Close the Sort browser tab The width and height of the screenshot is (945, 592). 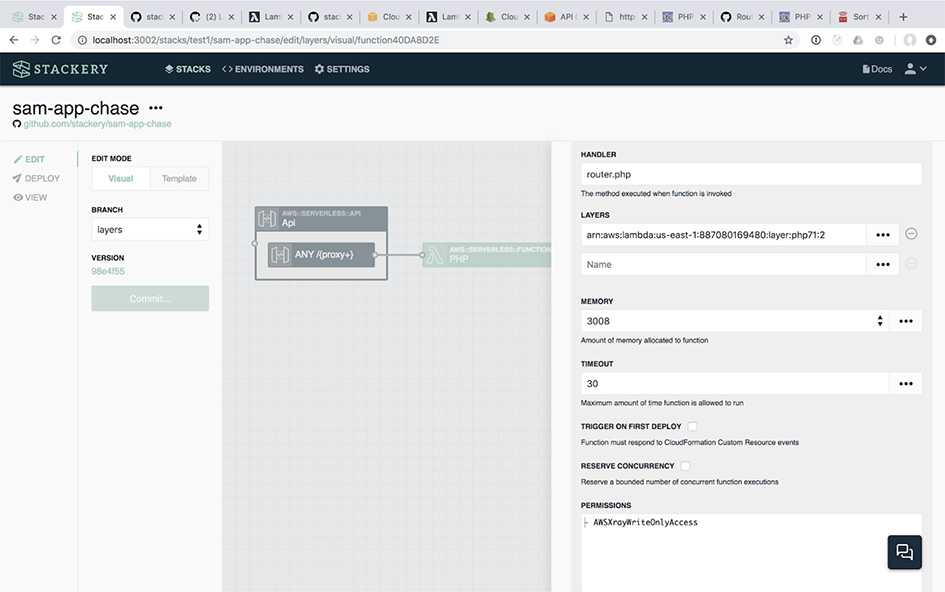coord(878,17)
